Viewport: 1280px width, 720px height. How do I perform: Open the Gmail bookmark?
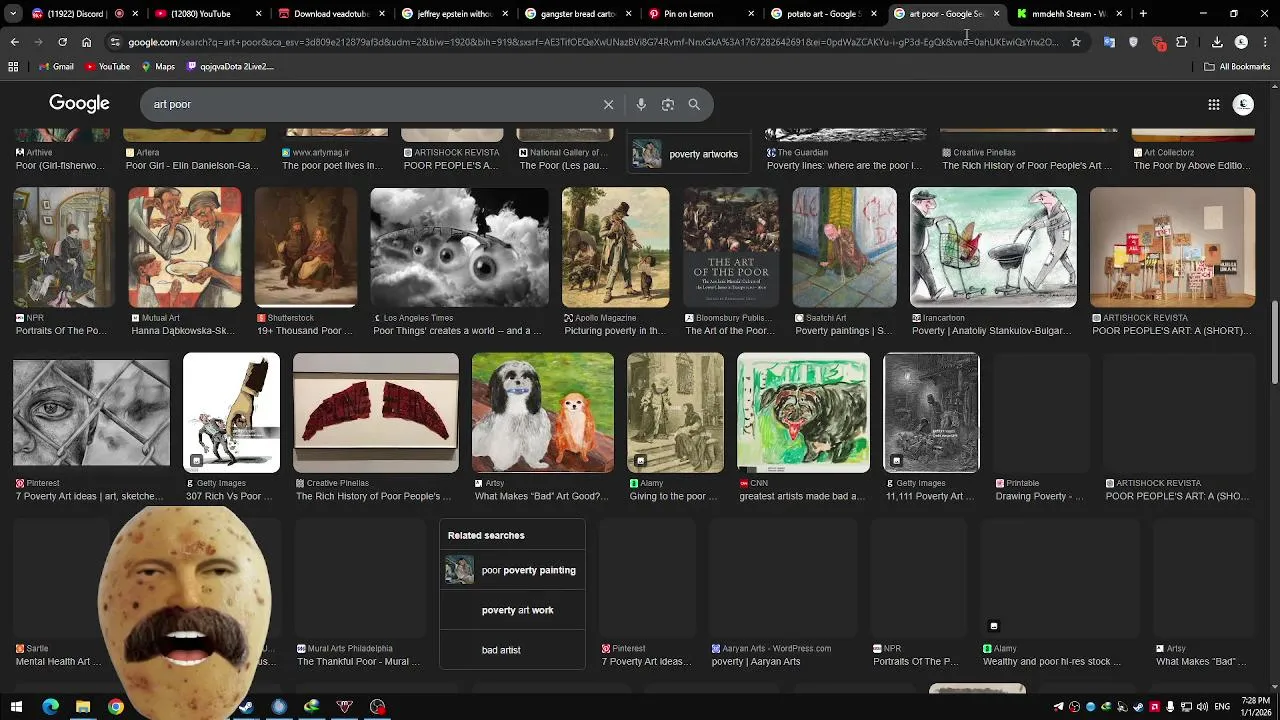55,66
